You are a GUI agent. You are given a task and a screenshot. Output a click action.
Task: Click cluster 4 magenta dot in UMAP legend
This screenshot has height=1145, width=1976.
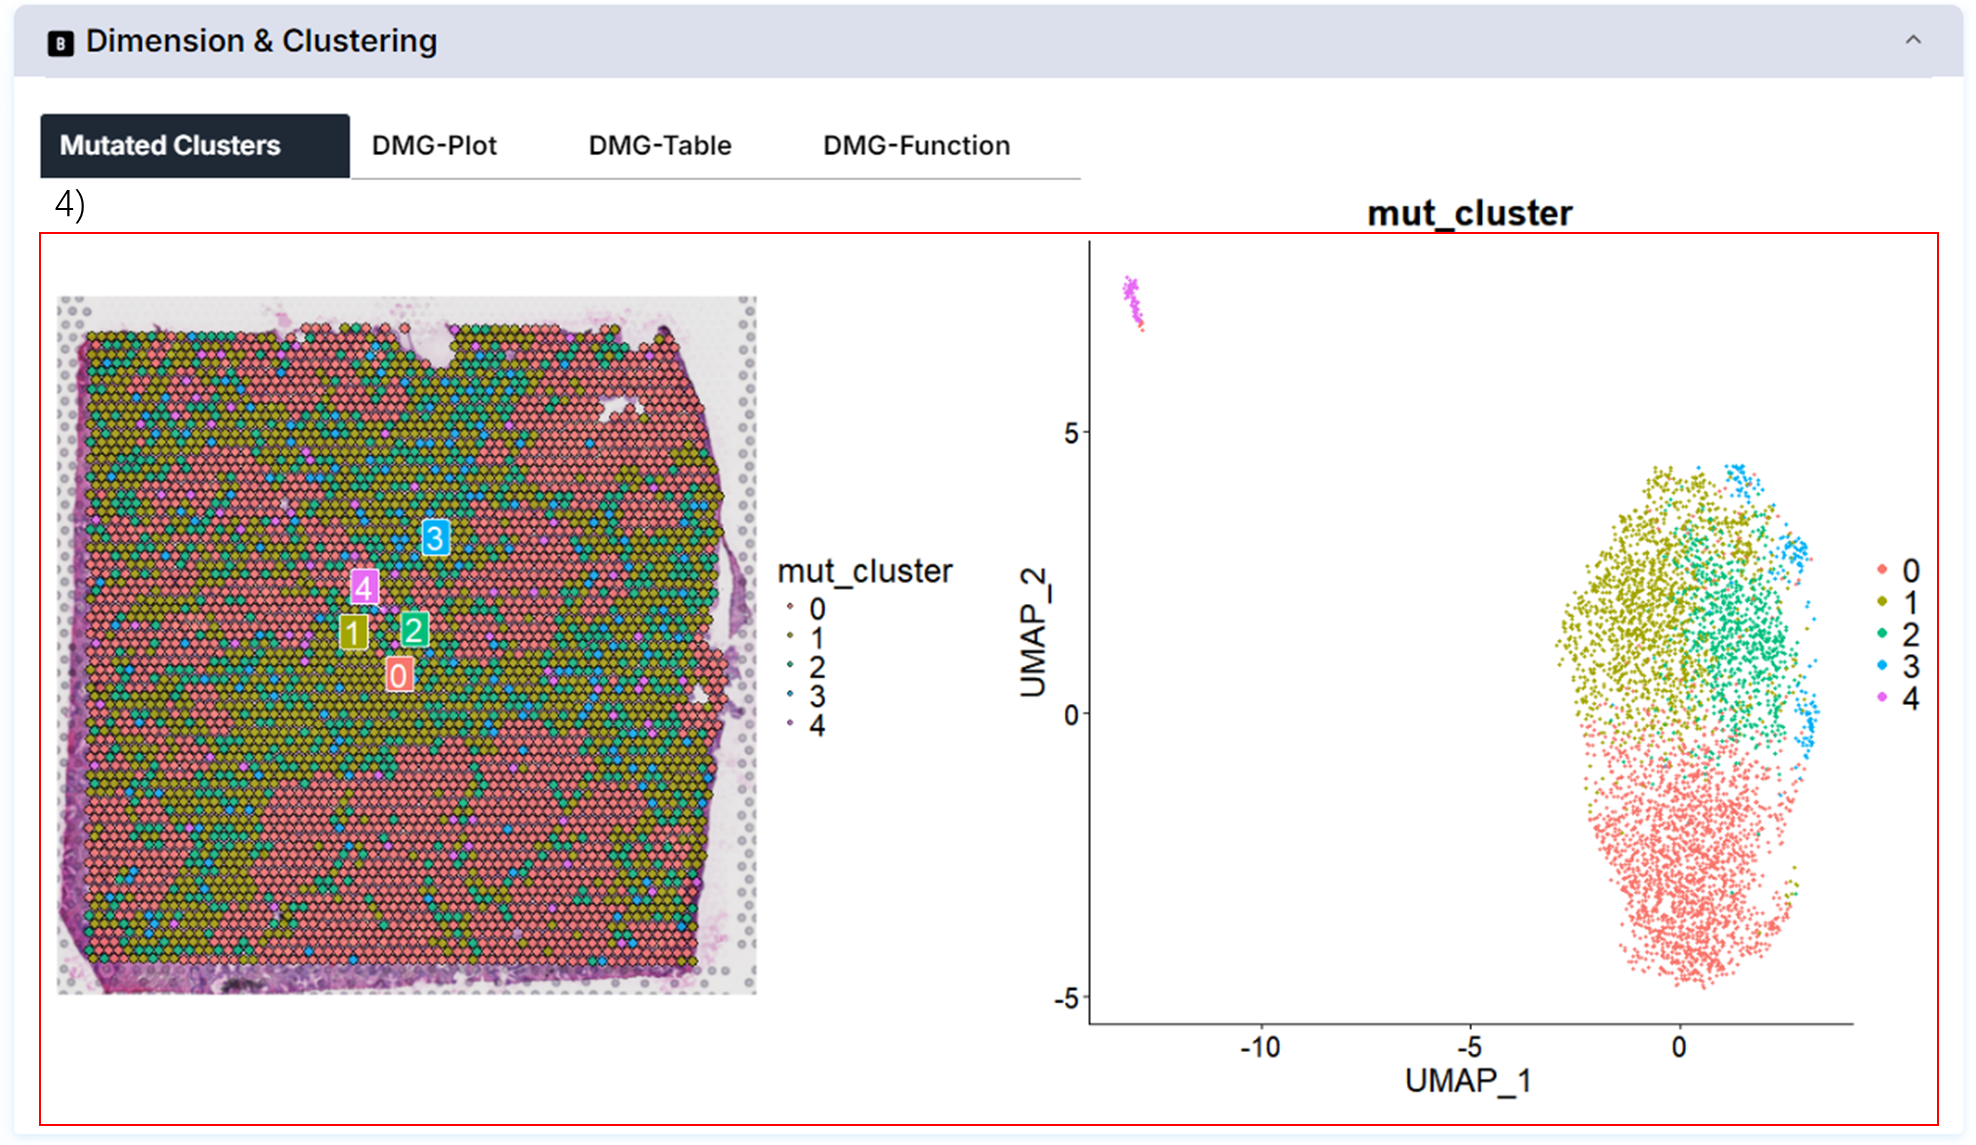[x=1882, y=698]
